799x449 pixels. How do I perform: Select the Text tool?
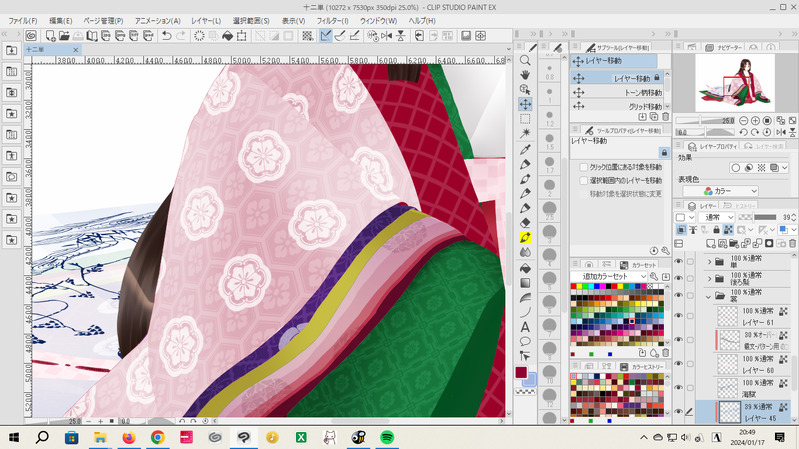click(525, 326)
